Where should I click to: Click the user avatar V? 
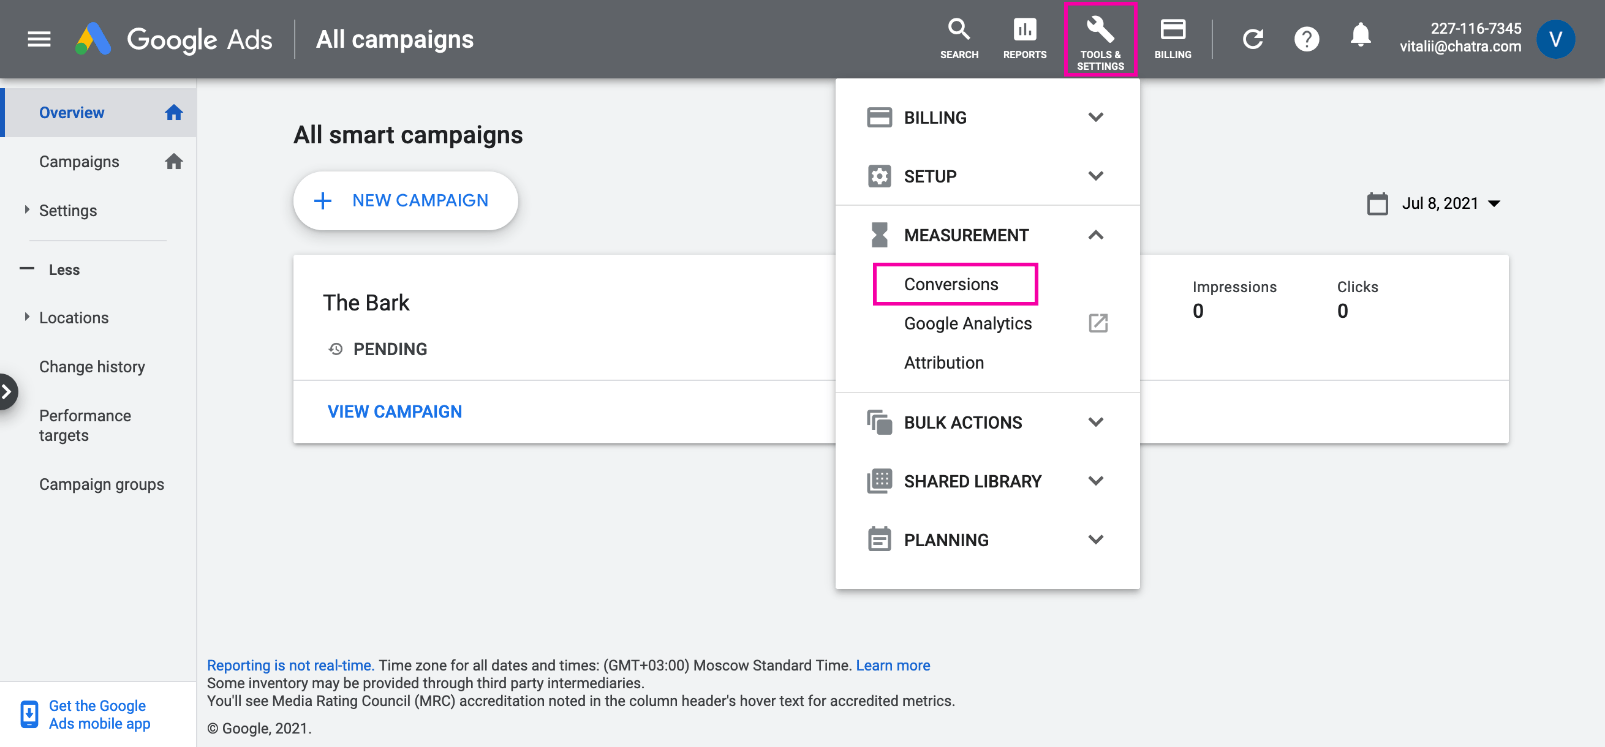click(x=1555, y=39)
